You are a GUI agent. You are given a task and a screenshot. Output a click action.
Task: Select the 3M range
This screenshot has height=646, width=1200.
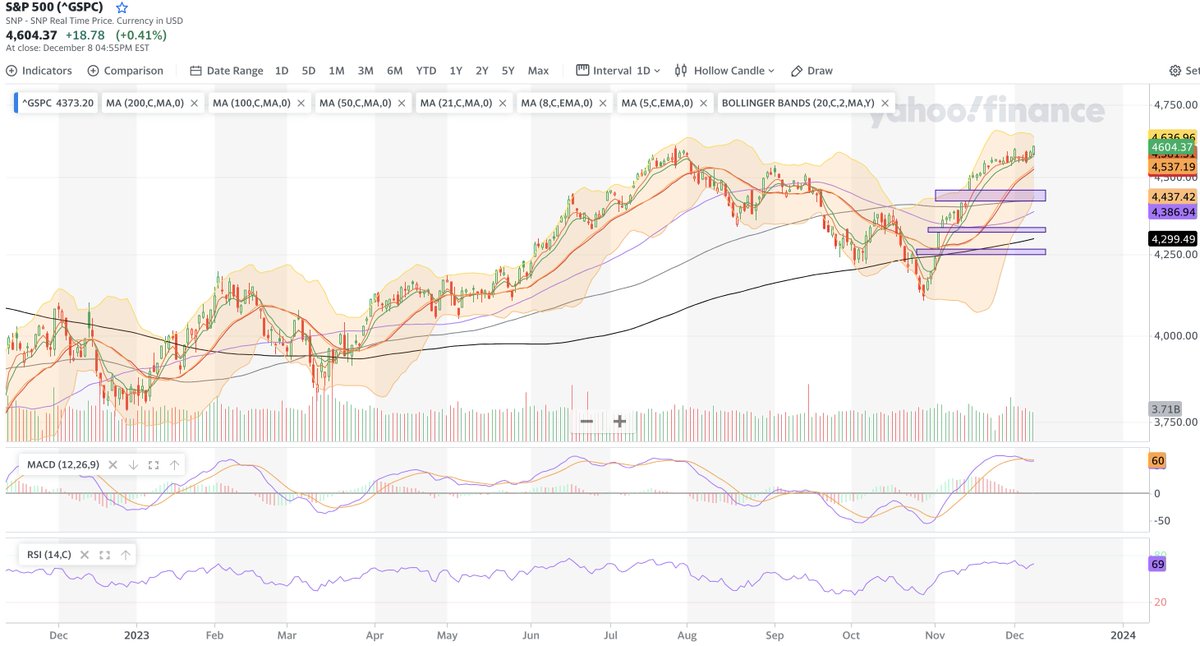tap(366, 71)
